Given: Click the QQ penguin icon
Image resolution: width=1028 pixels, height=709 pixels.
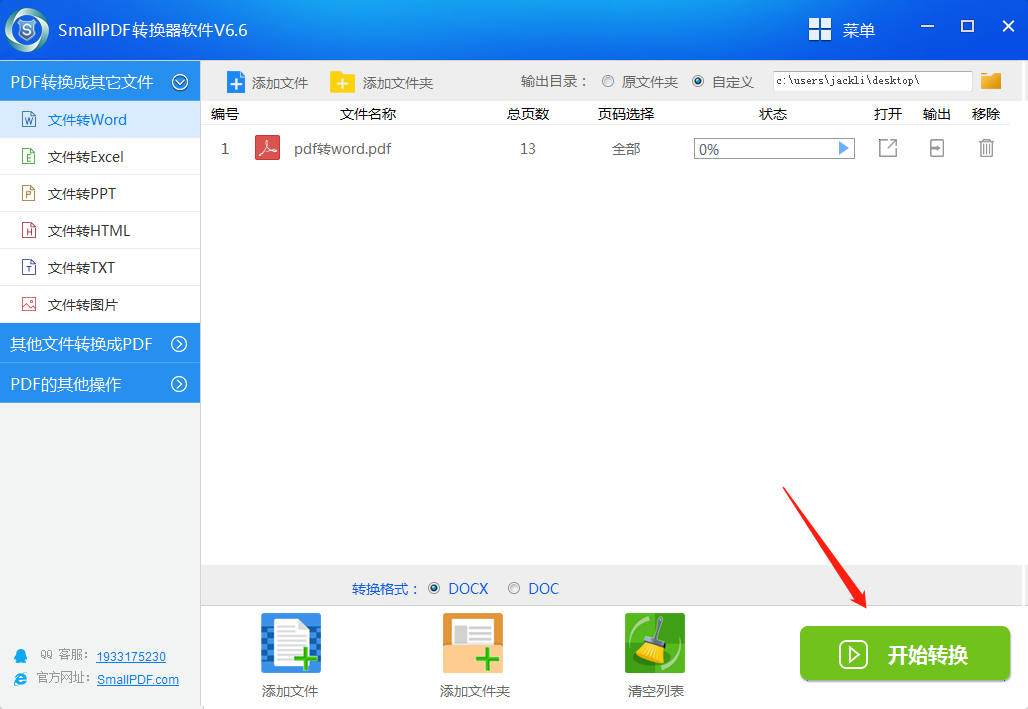Looking at the screenshot, I should (x=20, y=656).
